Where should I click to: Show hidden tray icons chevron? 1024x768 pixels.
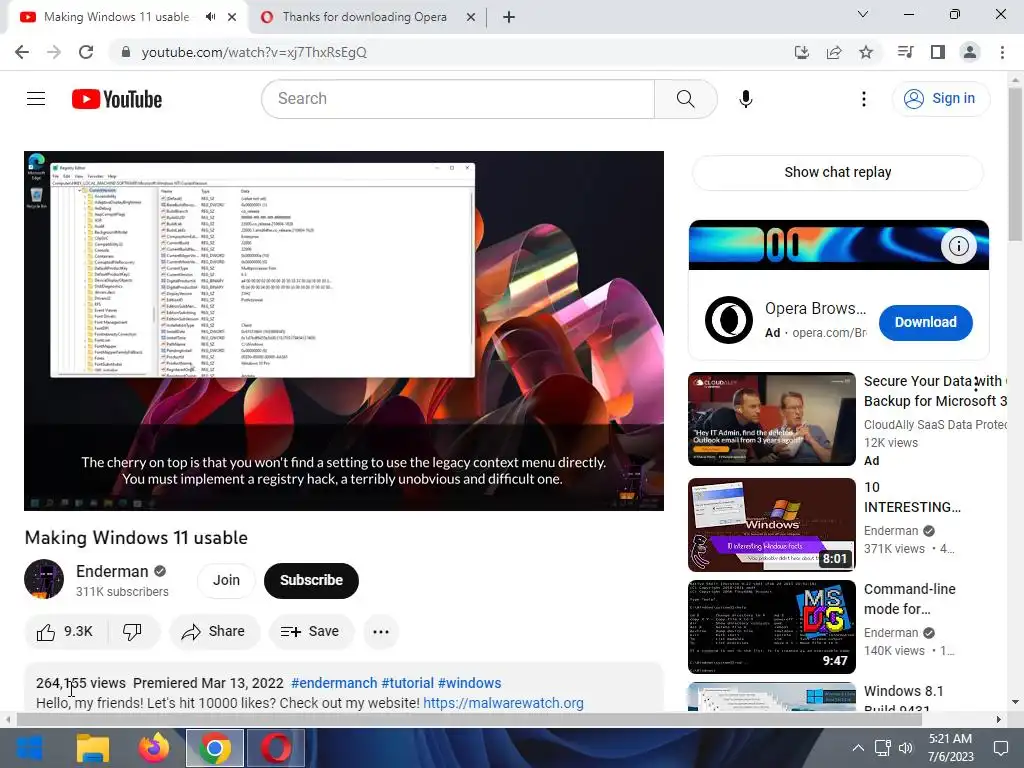click(x=858, y=748)
